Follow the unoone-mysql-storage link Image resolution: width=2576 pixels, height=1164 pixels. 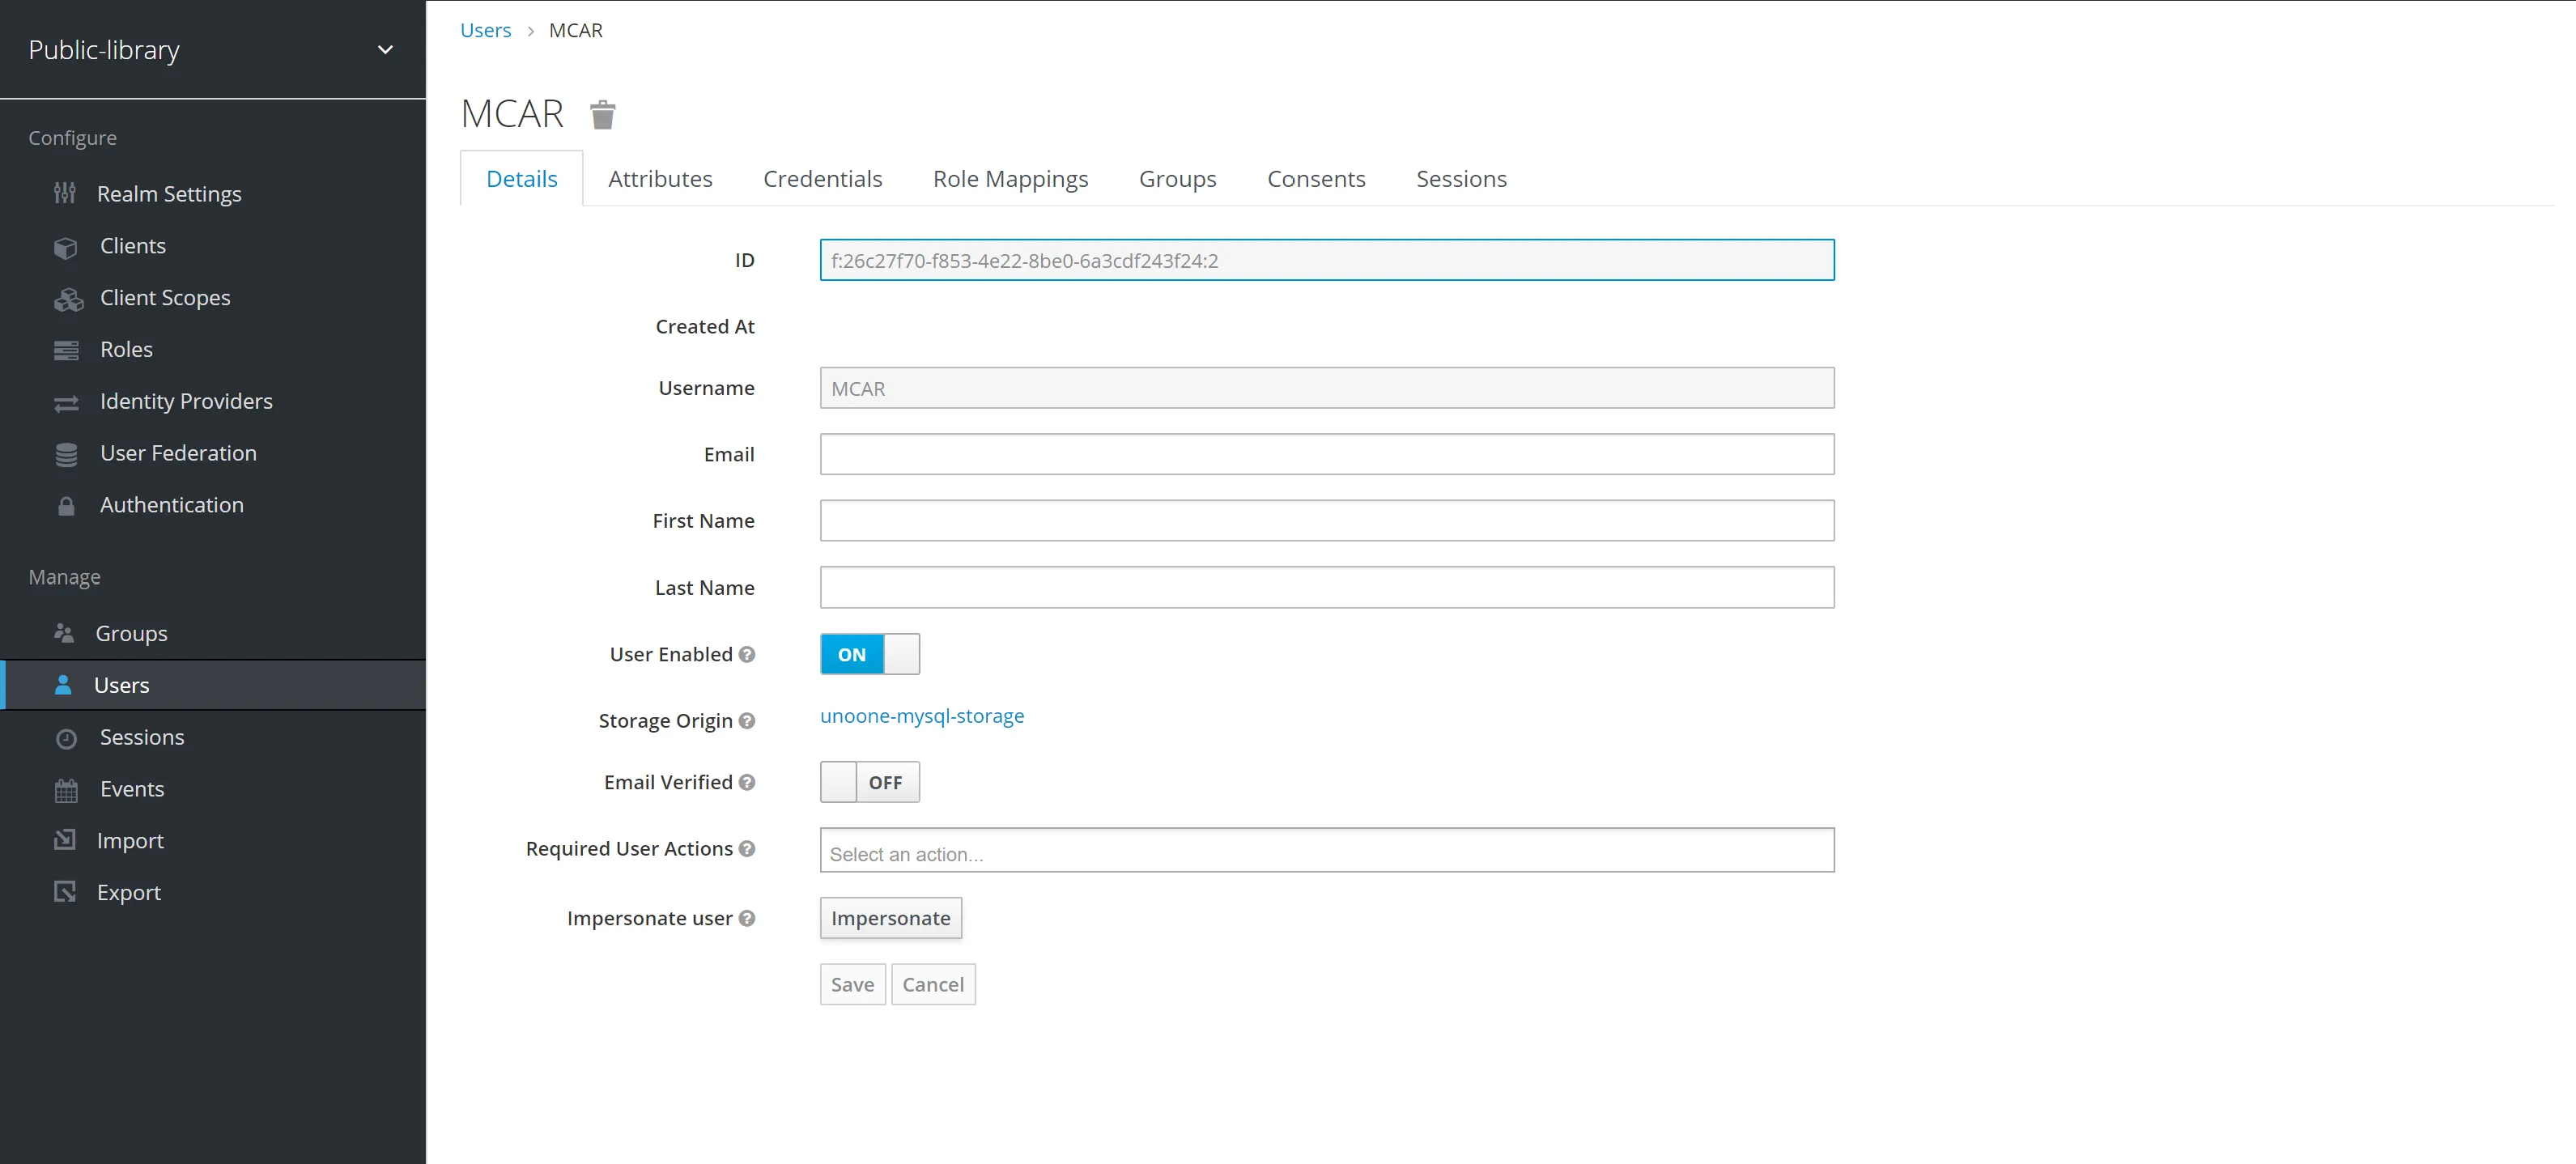[x=921, y=716]
